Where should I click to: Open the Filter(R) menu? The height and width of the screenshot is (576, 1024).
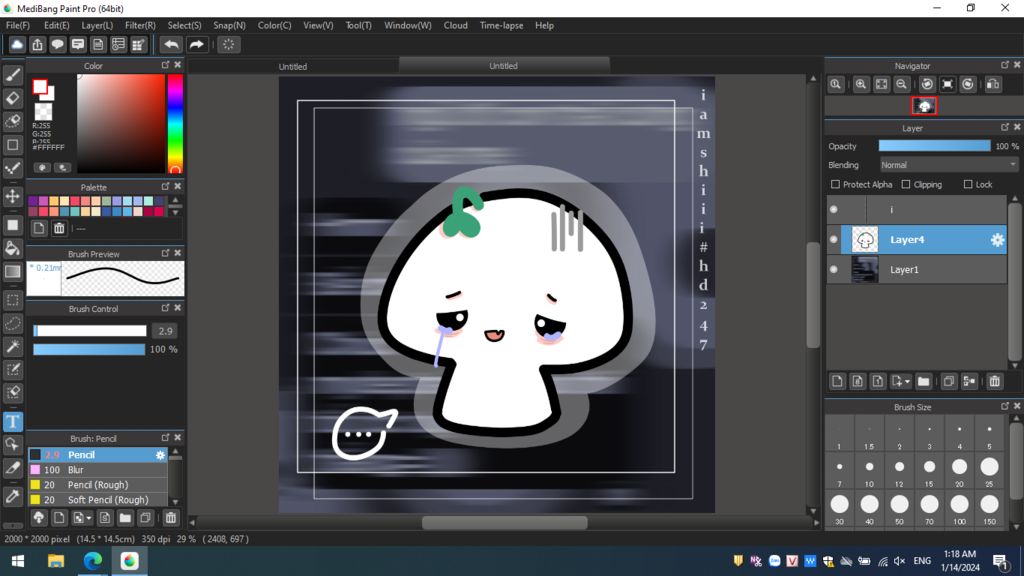[140, 25]
